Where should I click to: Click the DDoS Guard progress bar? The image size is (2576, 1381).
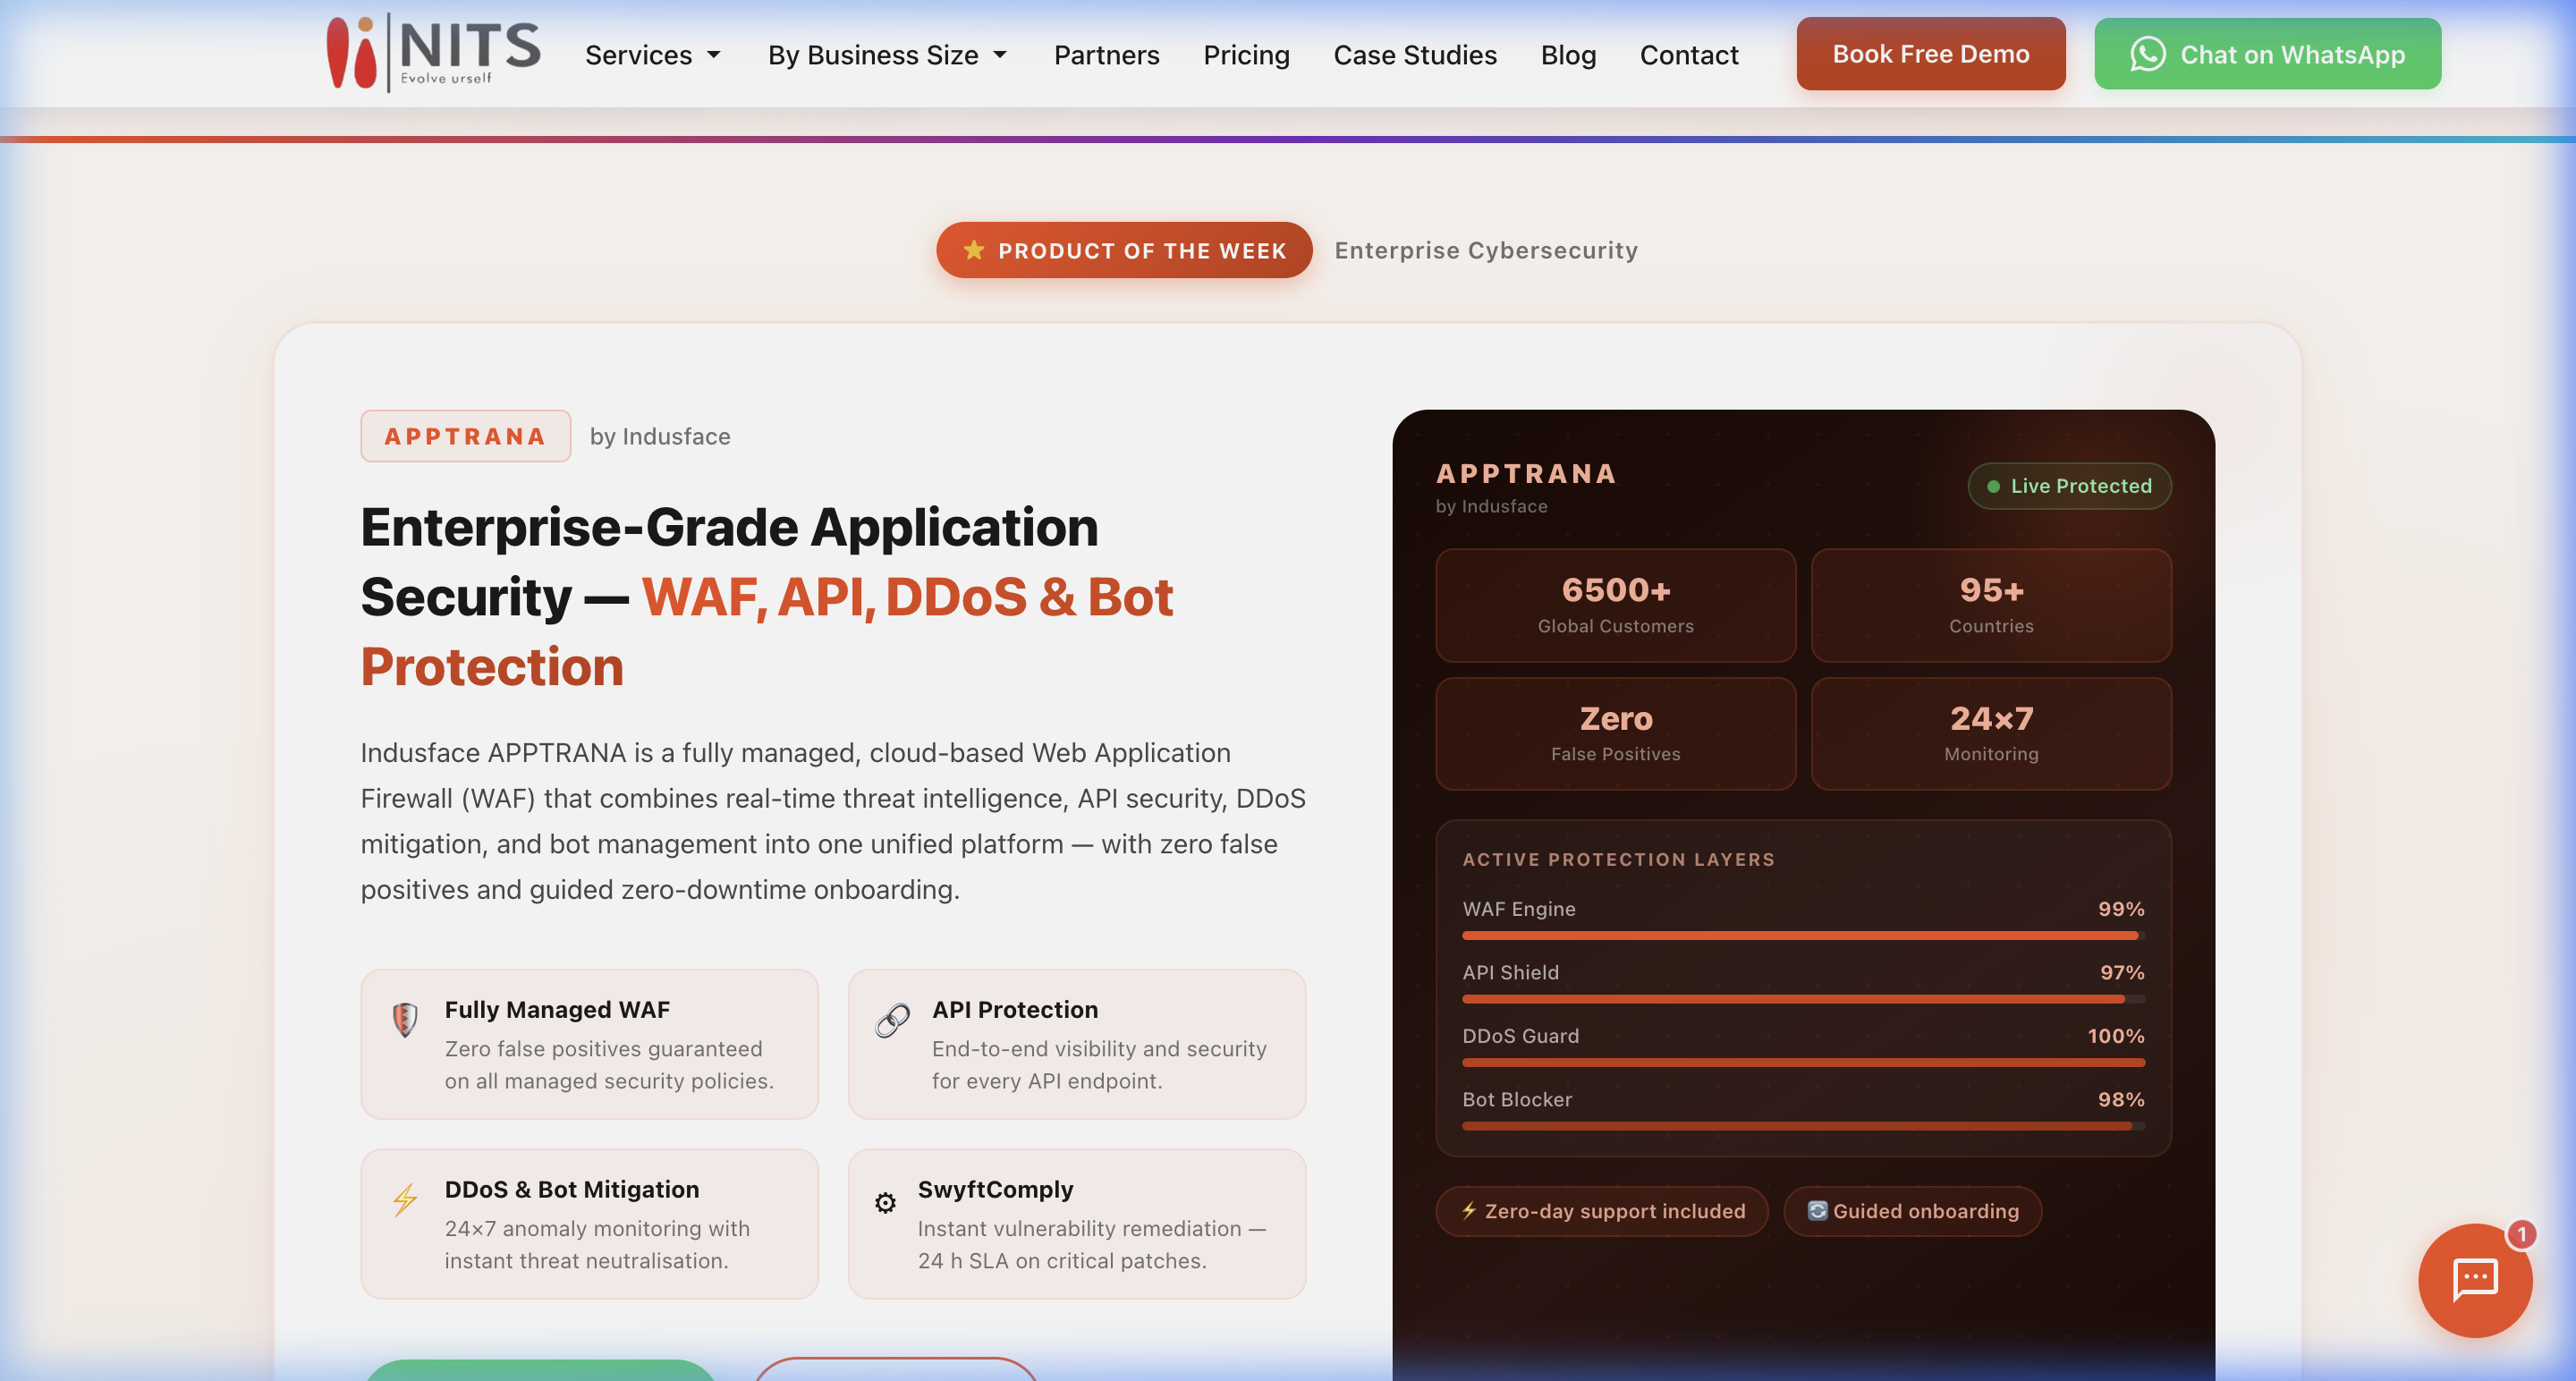[x=1803, y=1063]
